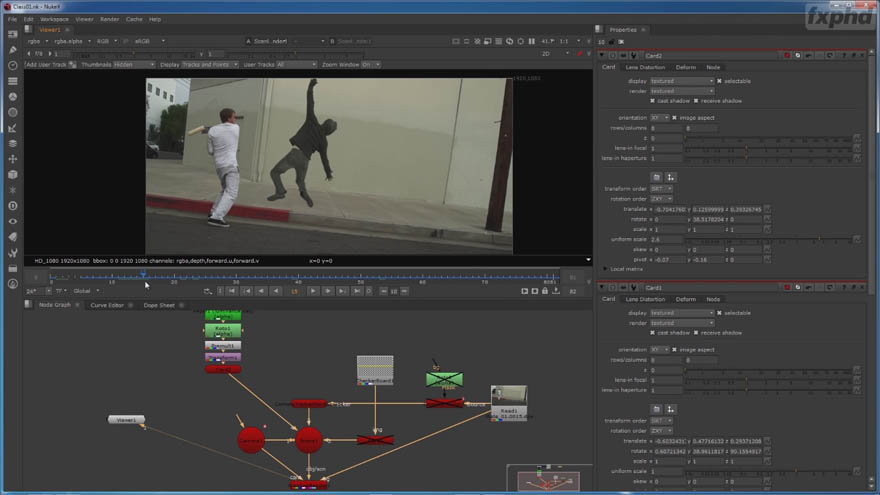Open the 2D viewer mode dropdown
880x495 pixels.
555,54
